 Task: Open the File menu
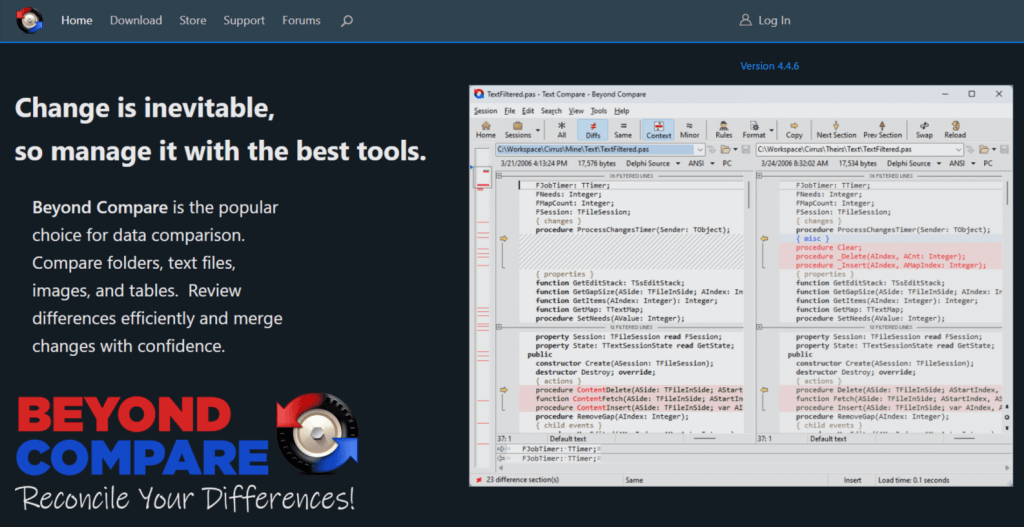510,111
